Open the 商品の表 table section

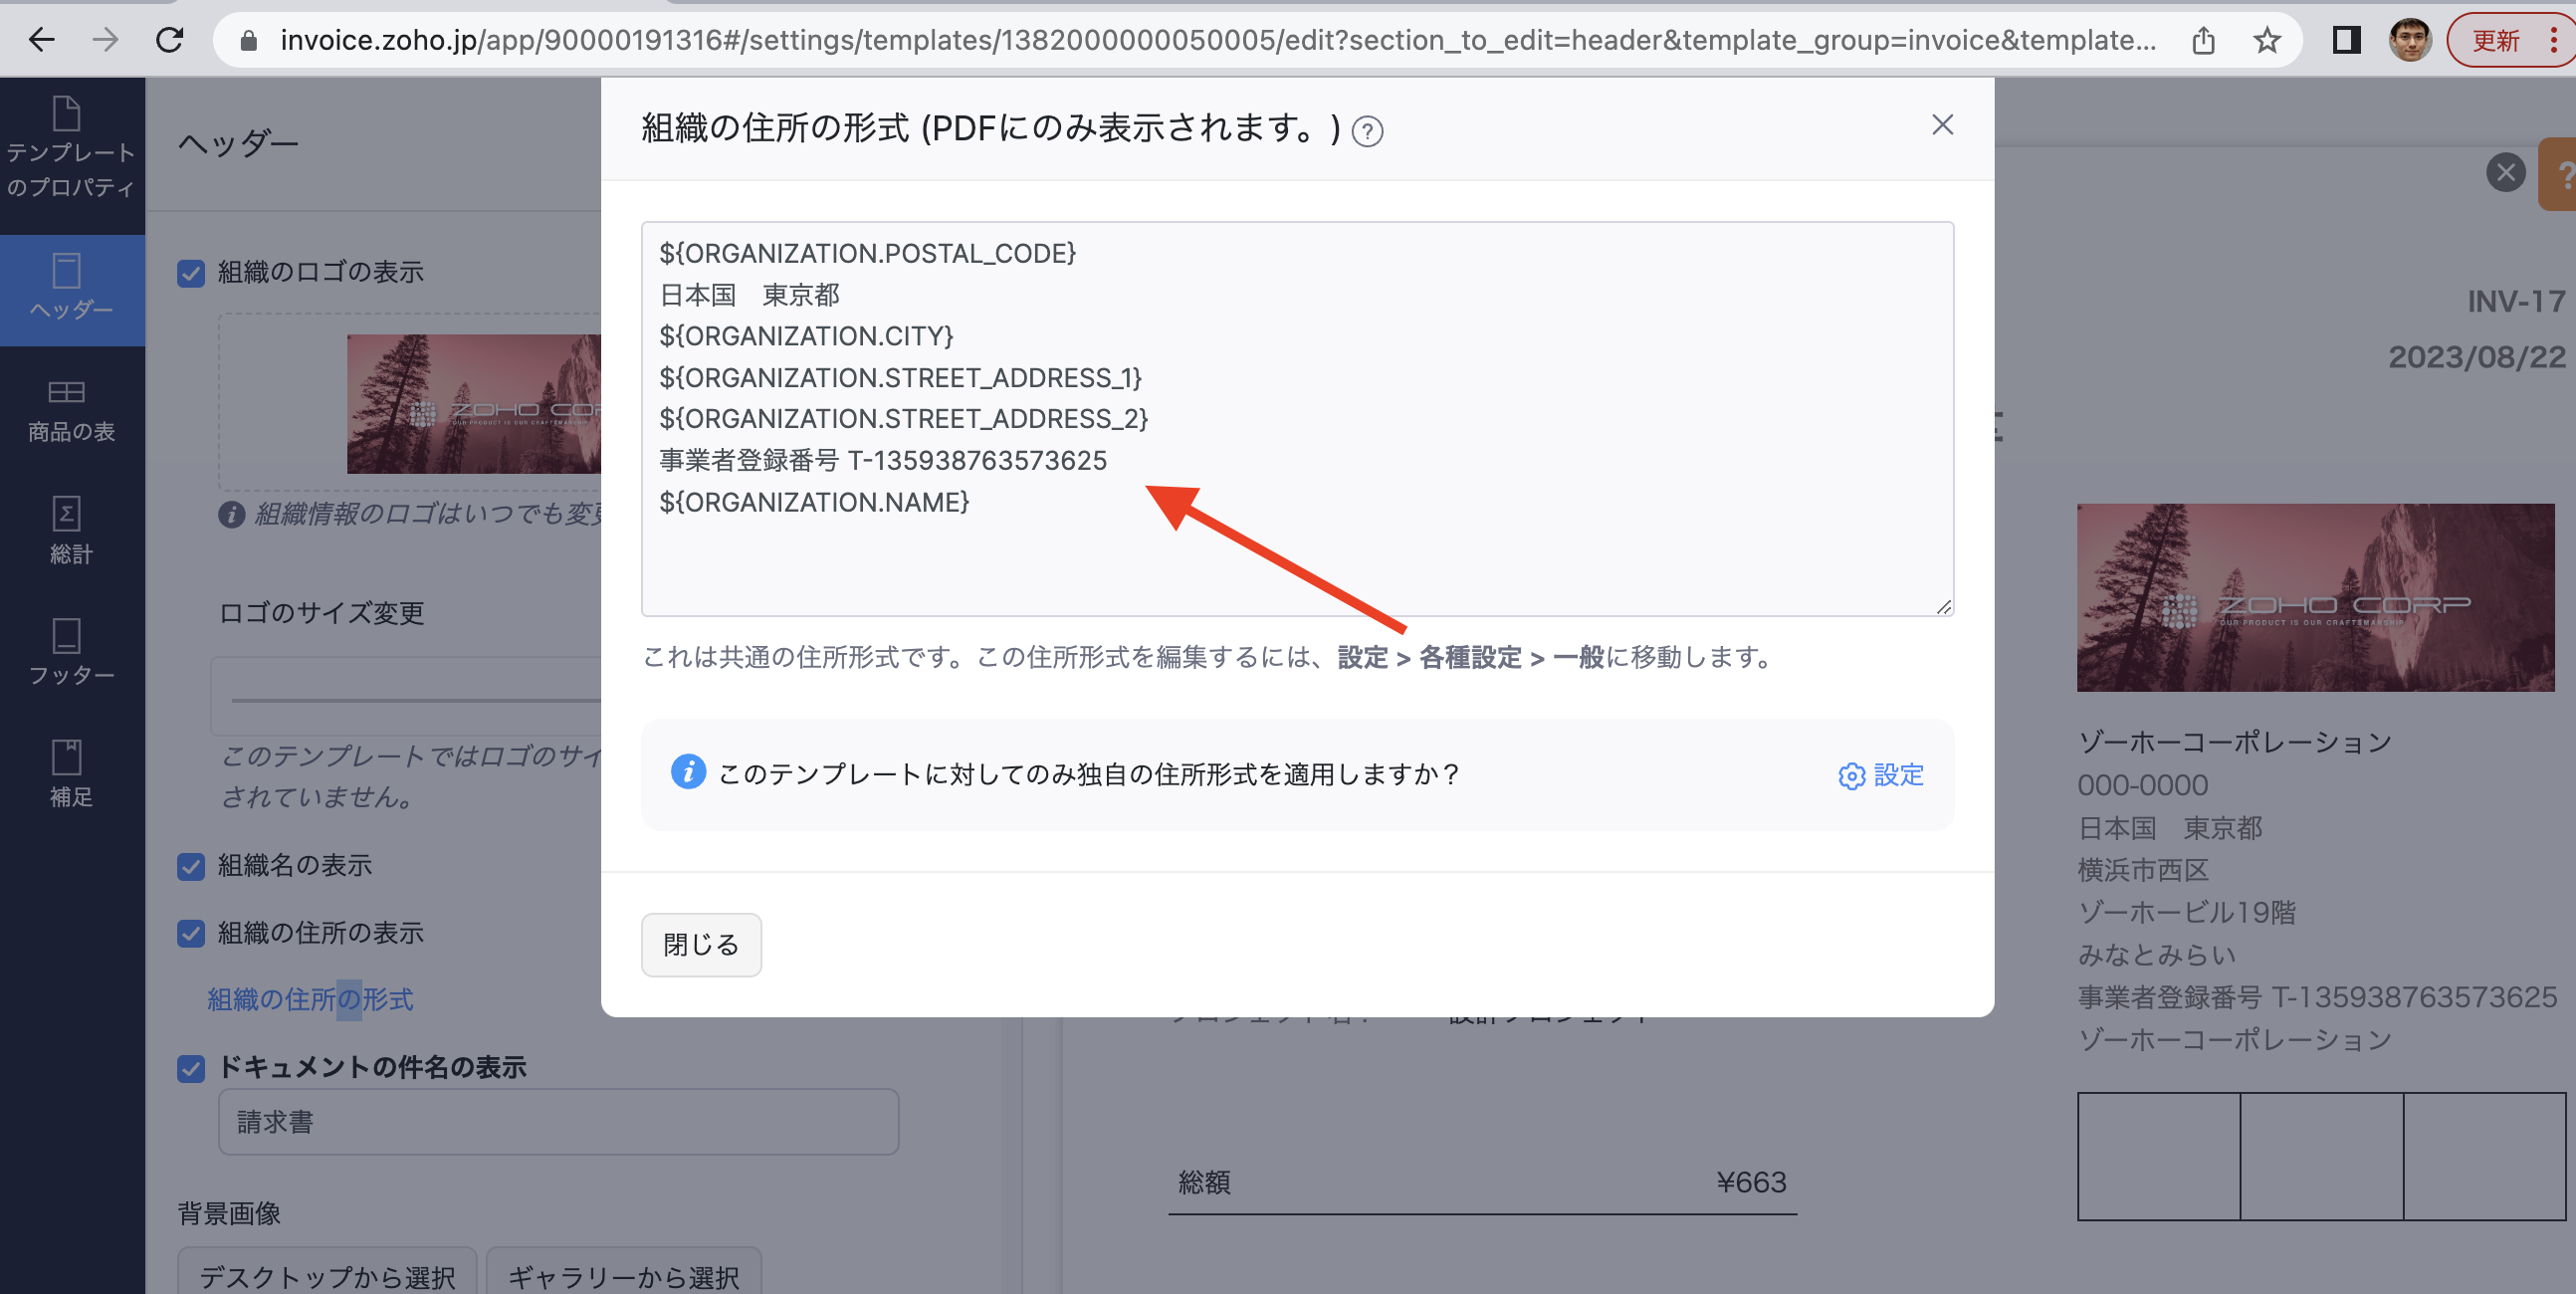coord(70,410)
